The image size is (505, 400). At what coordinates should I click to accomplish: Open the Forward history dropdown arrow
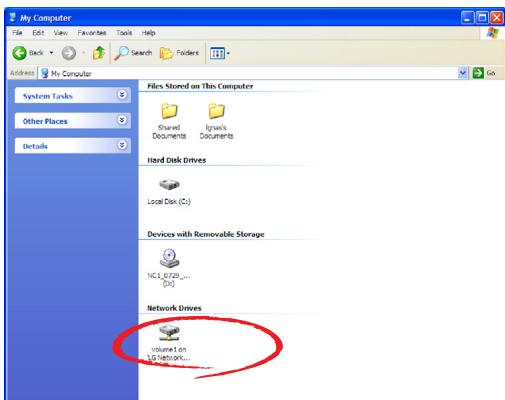point(83,53)
